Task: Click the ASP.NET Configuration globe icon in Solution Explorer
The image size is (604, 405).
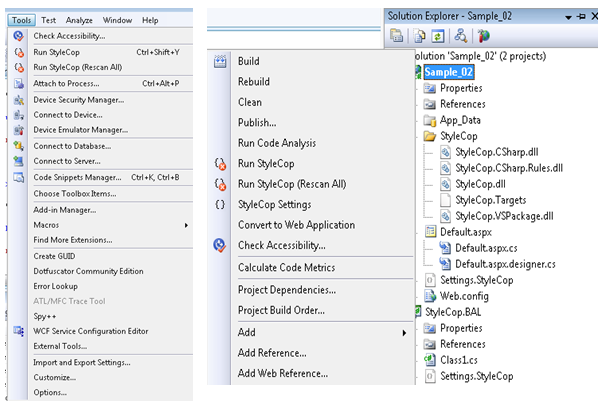Action: click(483, 36)
